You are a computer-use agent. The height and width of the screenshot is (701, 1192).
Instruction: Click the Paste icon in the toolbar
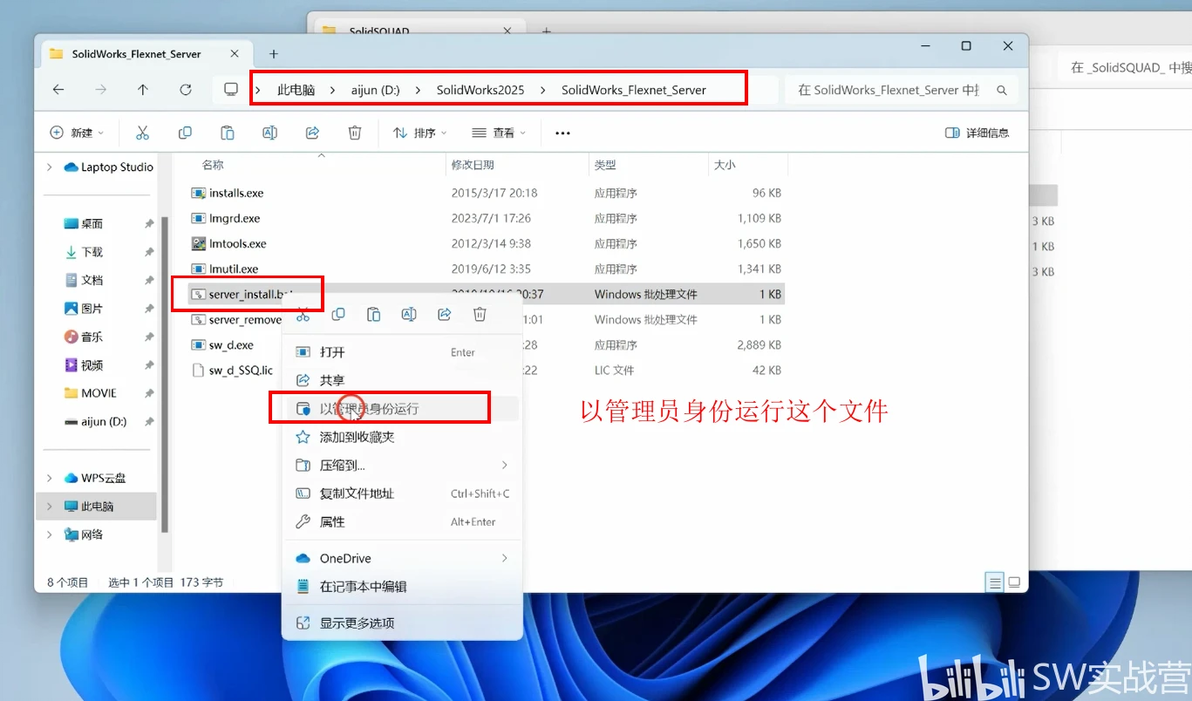click(227, 133)
